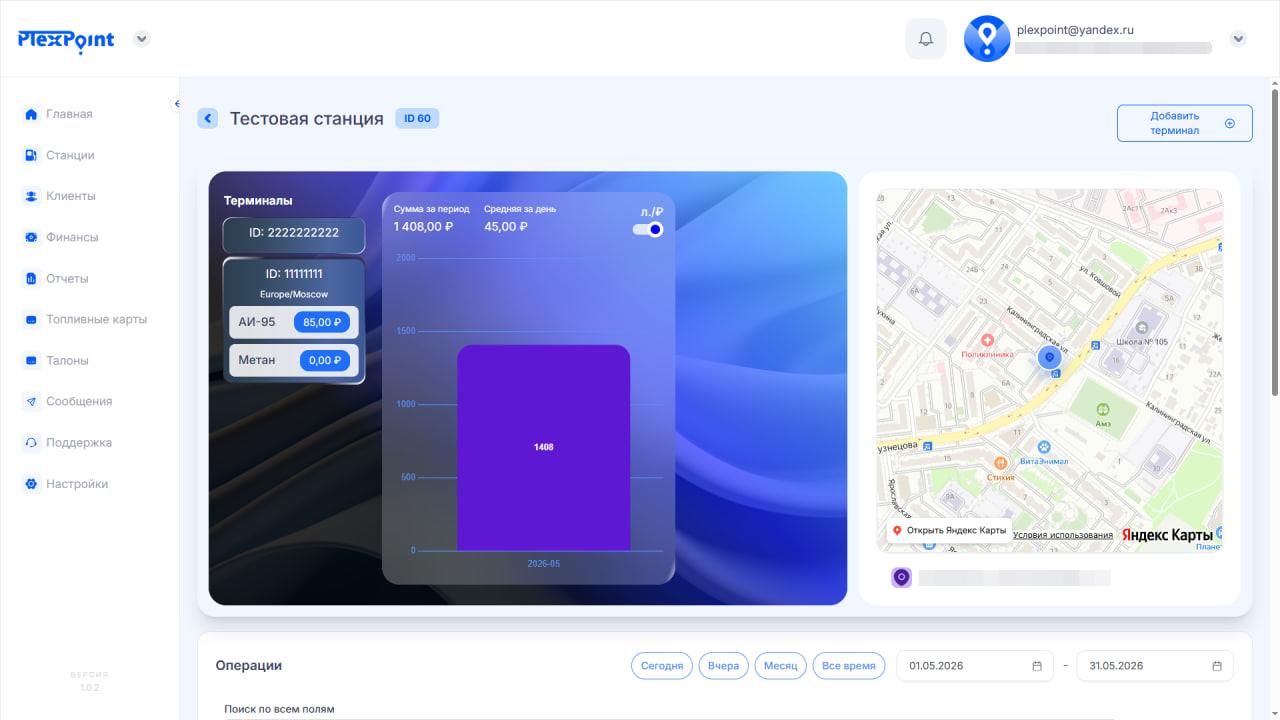The height and width of the screenshot is (720, 1280).
Task: Click the Отчеты chart icon
Action: (x=31, y=278)
